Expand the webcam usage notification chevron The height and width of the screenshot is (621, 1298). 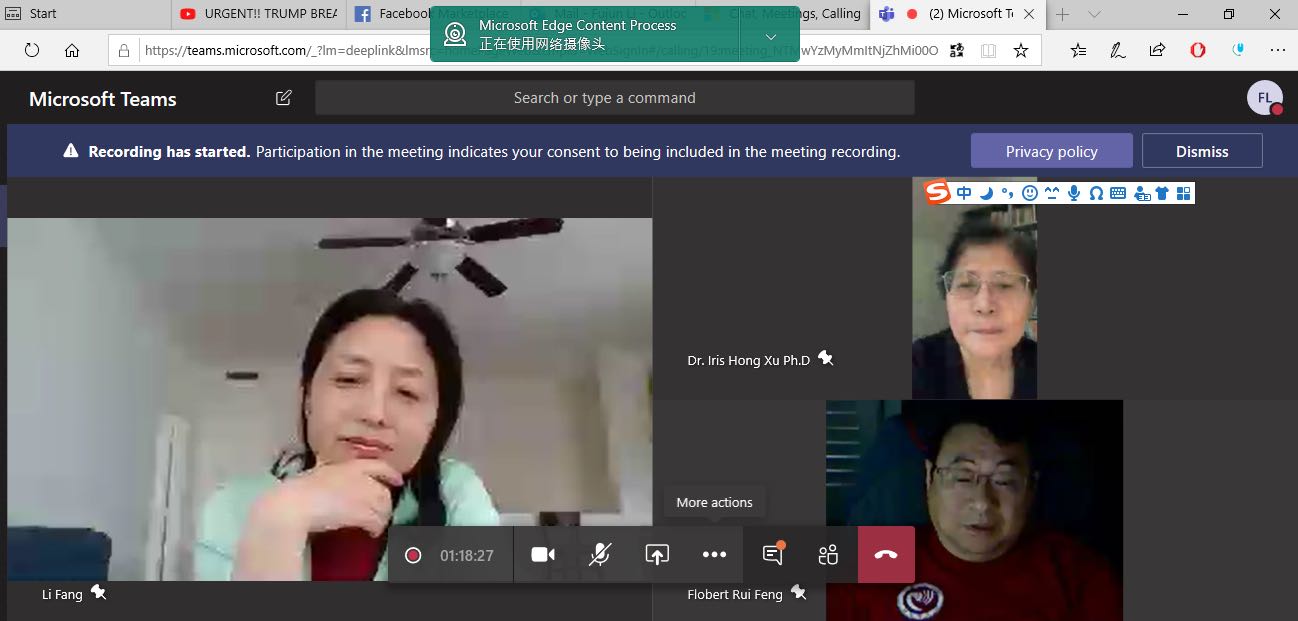click(x=770, y=37)
